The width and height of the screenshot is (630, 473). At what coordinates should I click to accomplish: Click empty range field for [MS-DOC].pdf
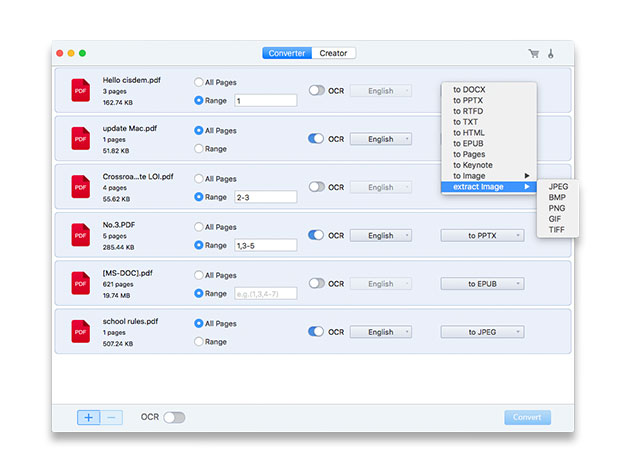(266, 293)
